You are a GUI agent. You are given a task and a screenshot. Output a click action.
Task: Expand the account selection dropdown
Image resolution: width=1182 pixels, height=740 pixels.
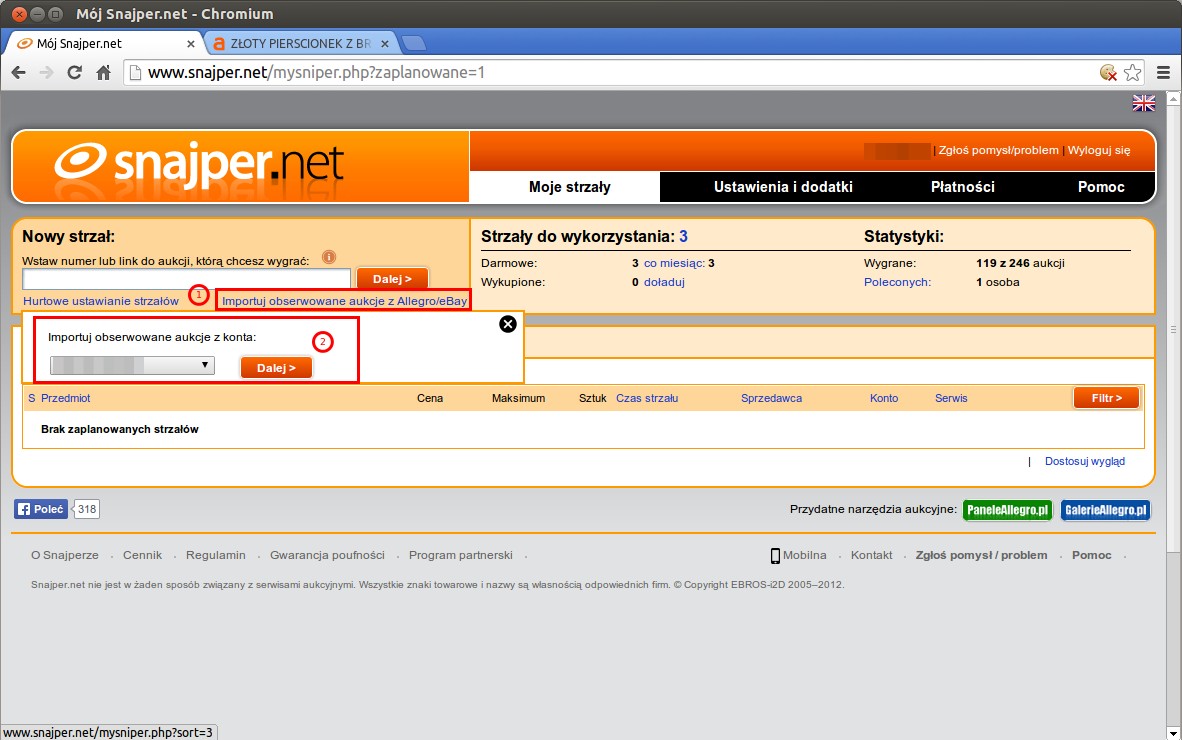pyautogui.click(x=132, y=365)
